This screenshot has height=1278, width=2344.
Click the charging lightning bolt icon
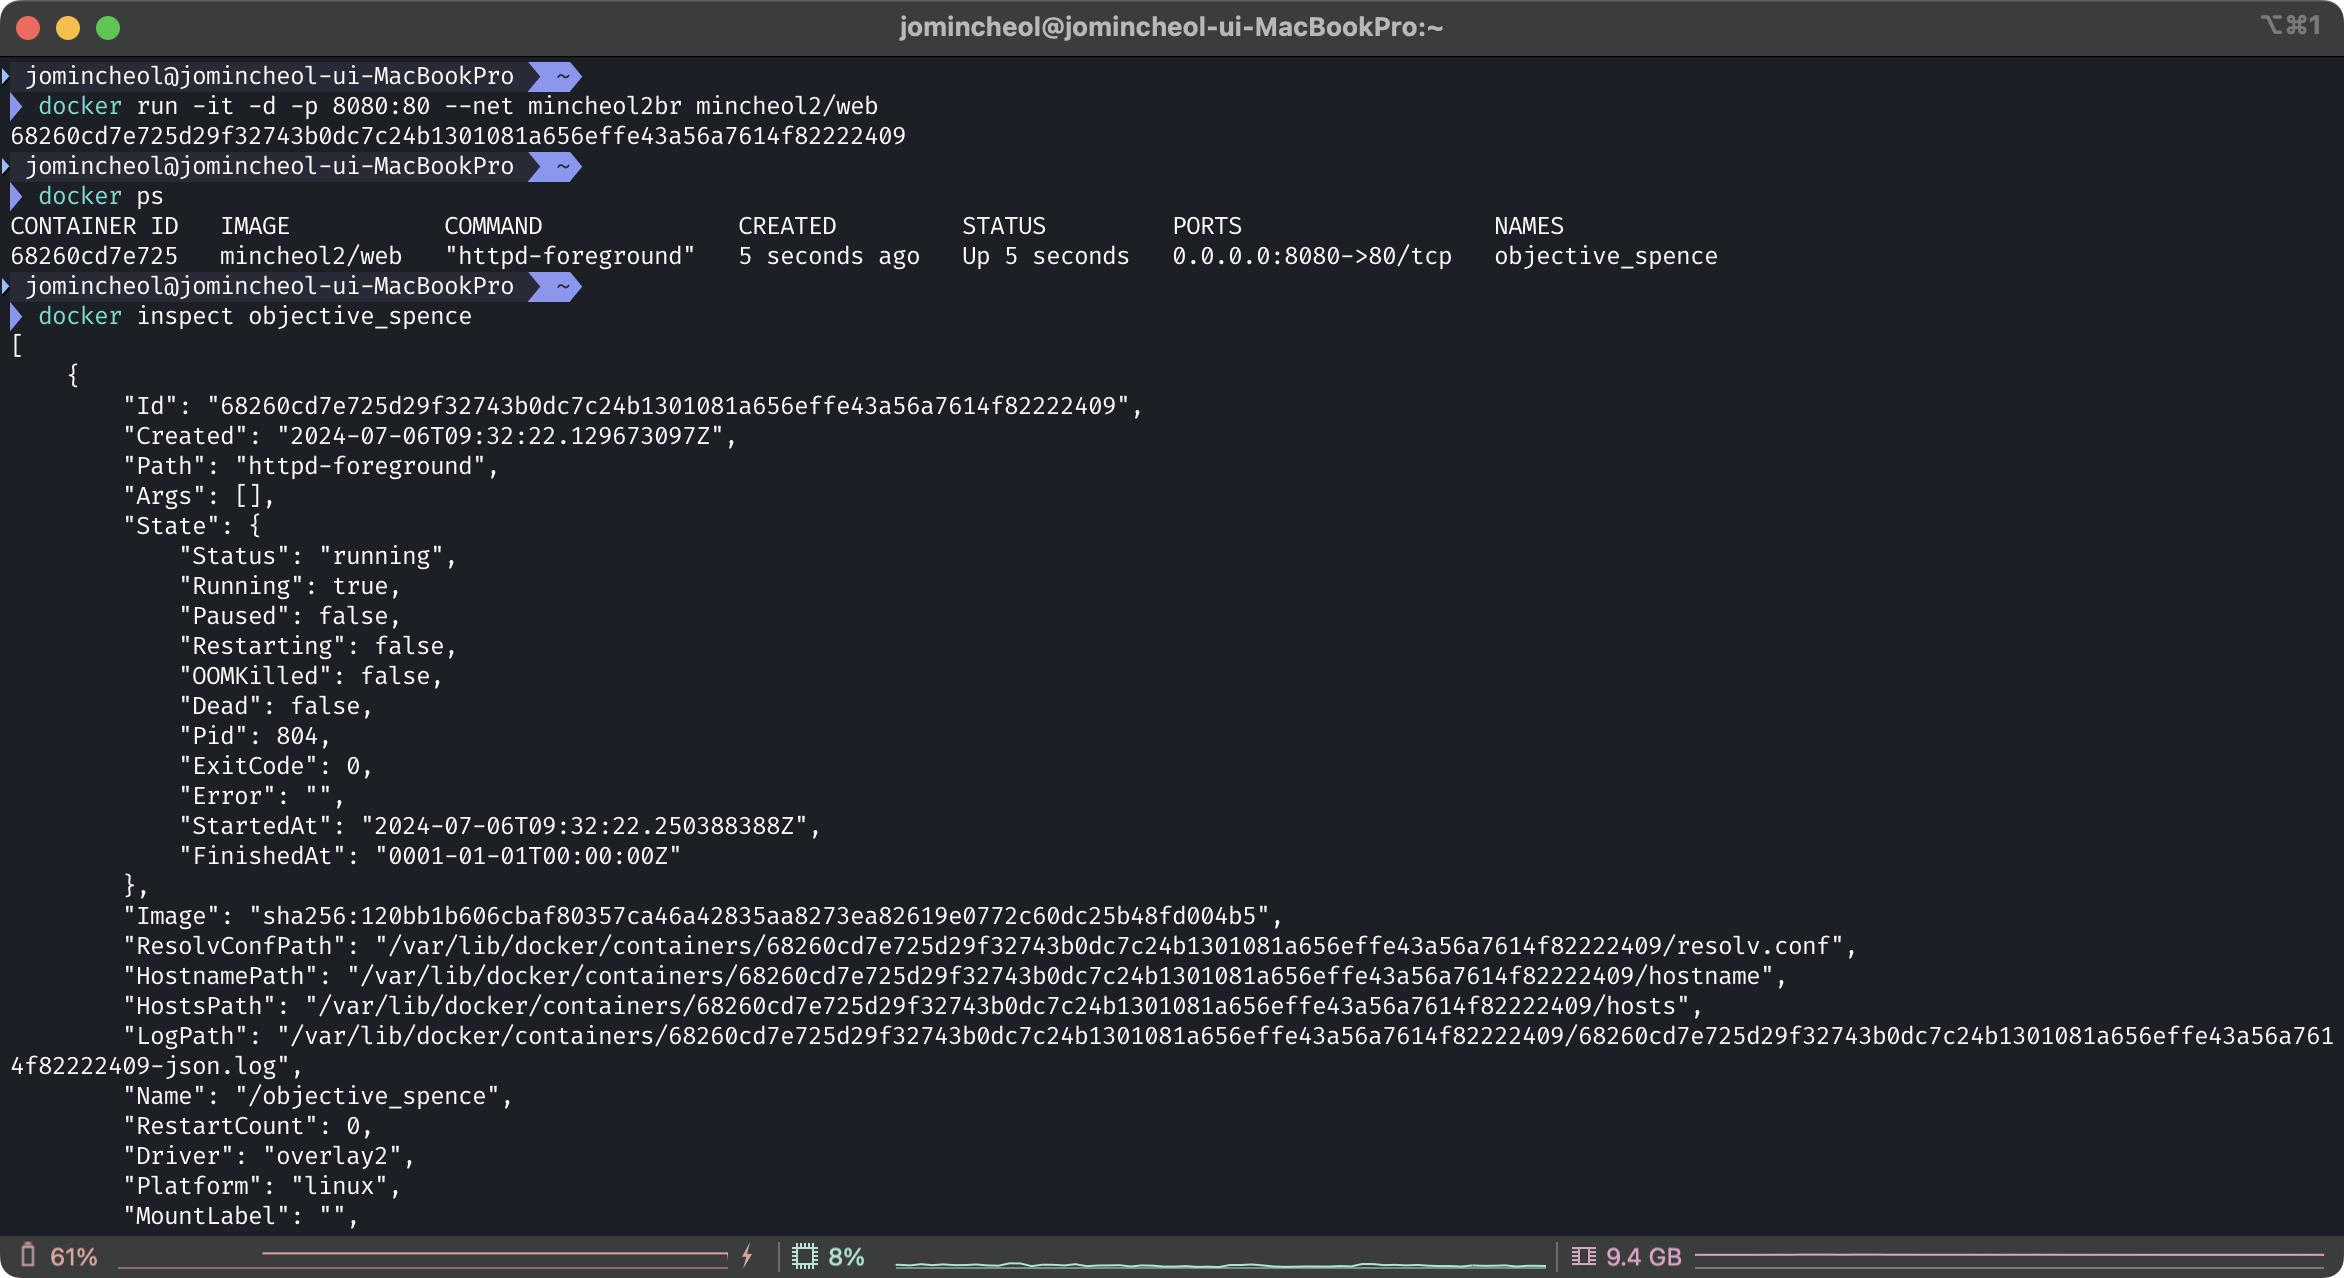(x=747, y=1256)
